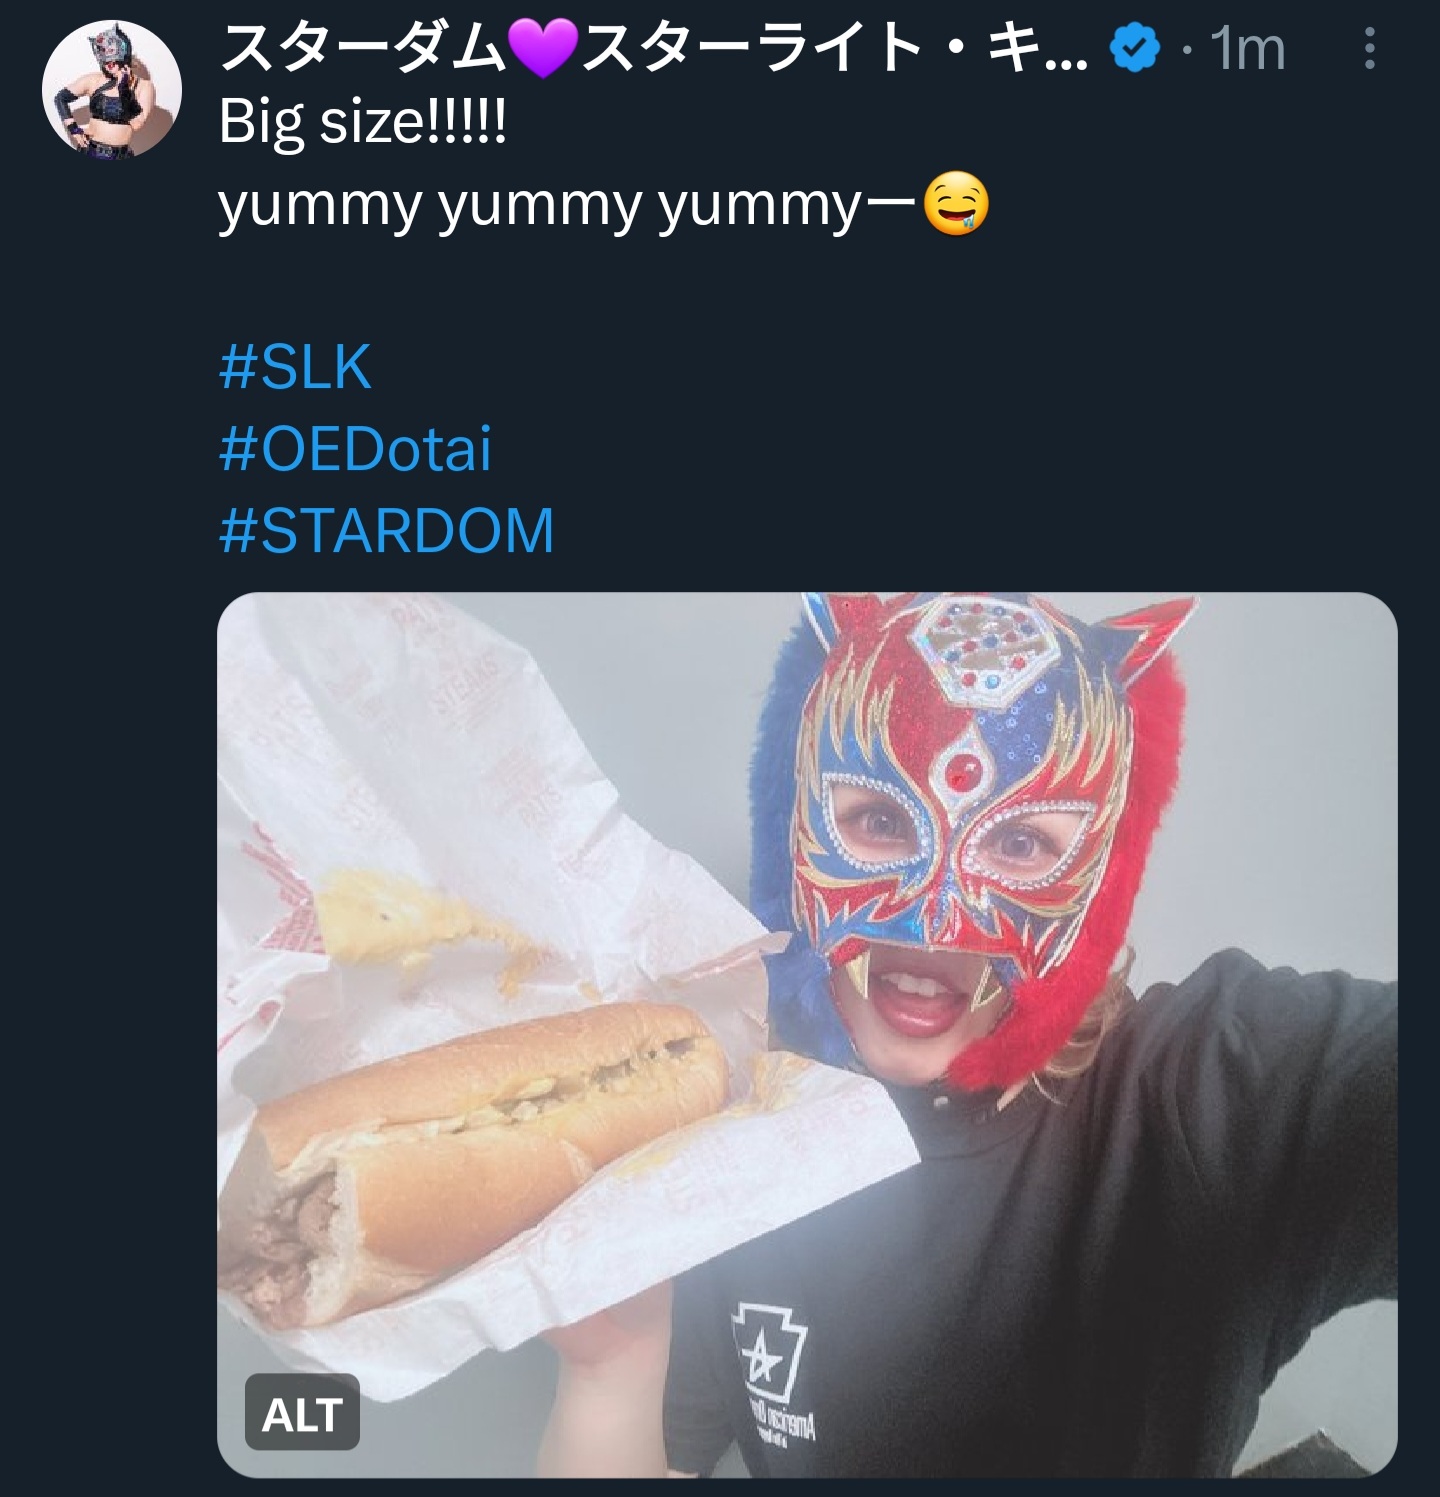Open the #OEDotai hashtag

point(355,448)
